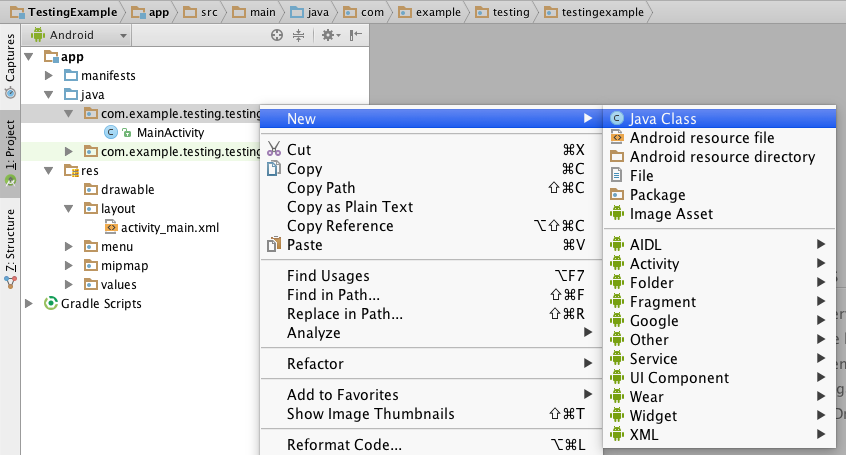The height and width of the screenshot is (455, 846).
Task: Click Find Usages in context menu
Action: [x=328, y=276]
